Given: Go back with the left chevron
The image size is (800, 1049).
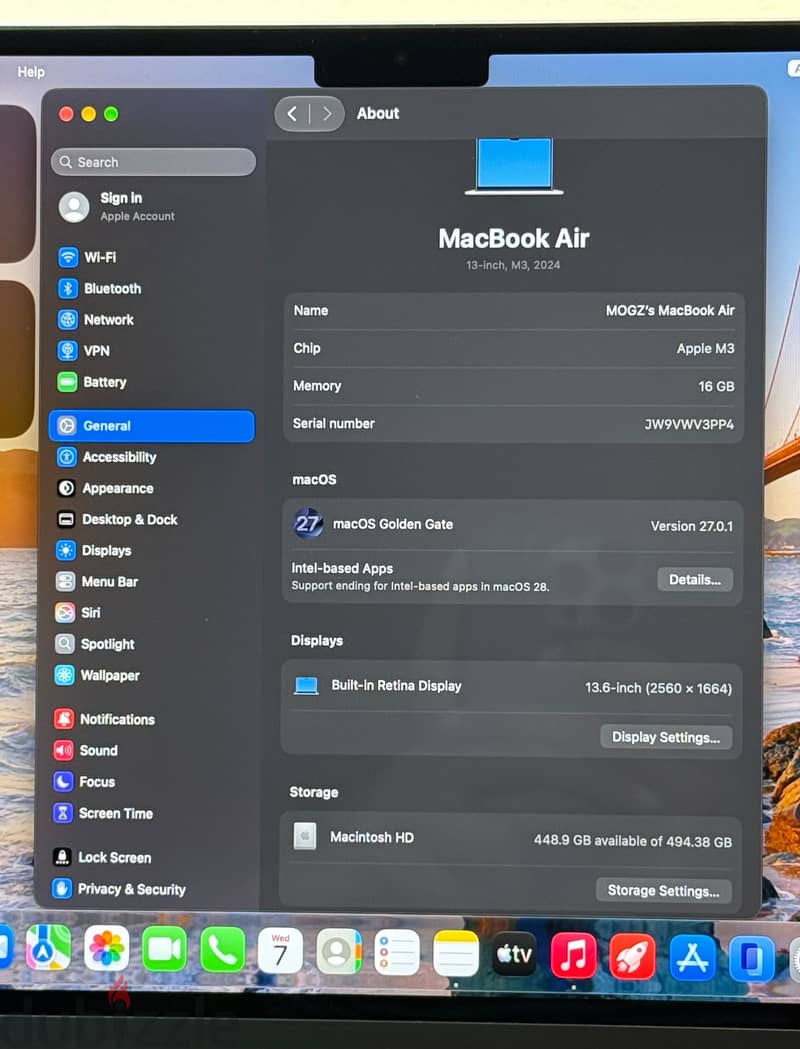Looking at the screenshot, I should click(292, 114).
